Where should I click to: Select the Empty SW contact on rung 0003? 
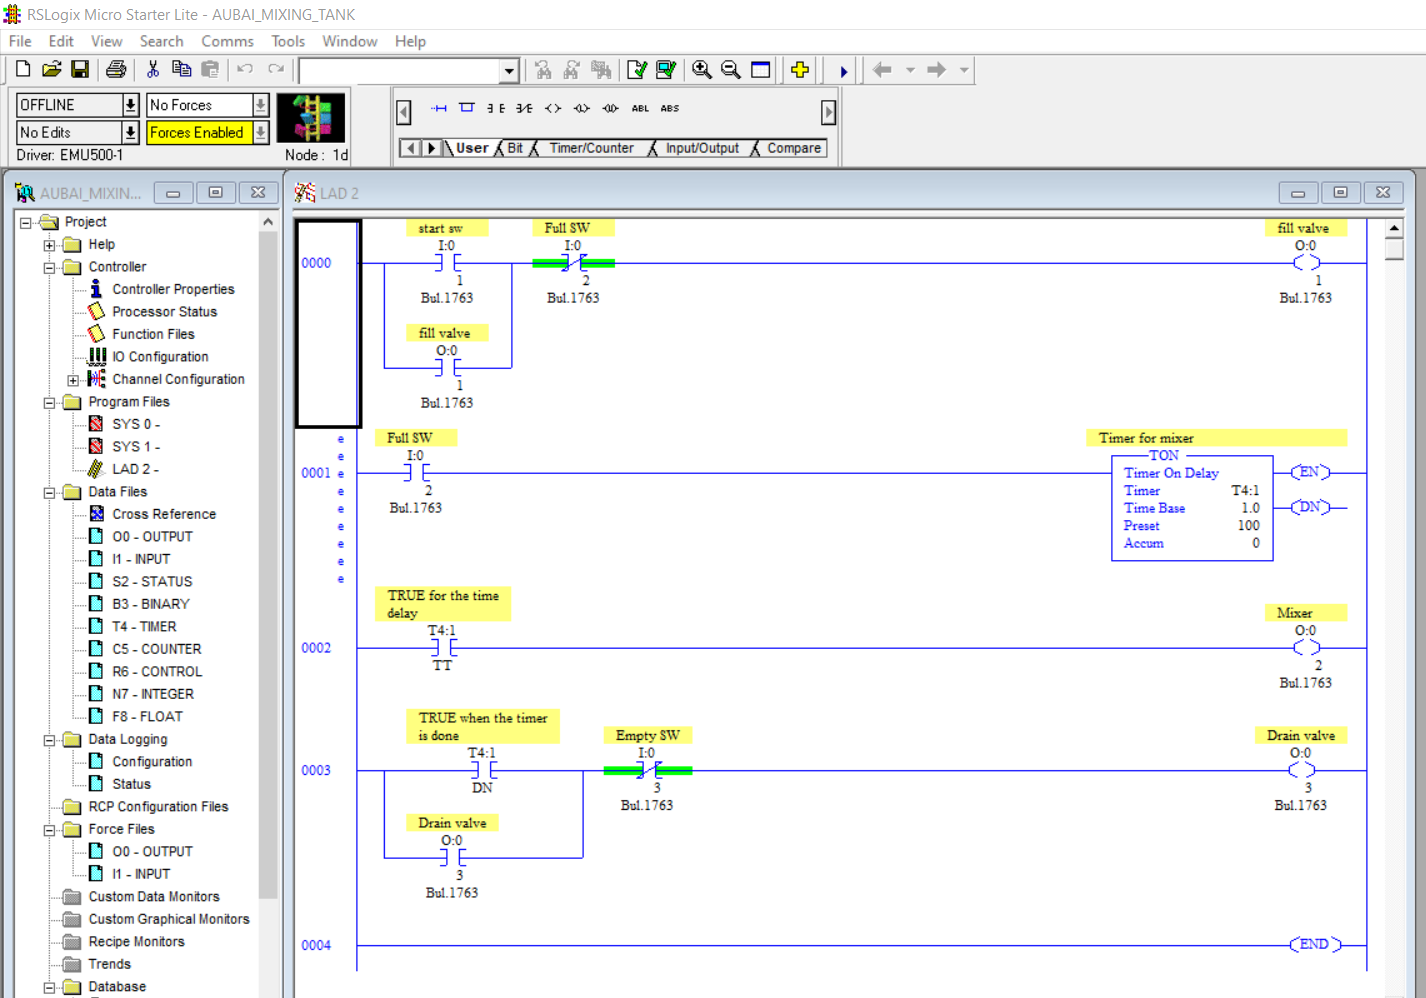tap(648, 770)
